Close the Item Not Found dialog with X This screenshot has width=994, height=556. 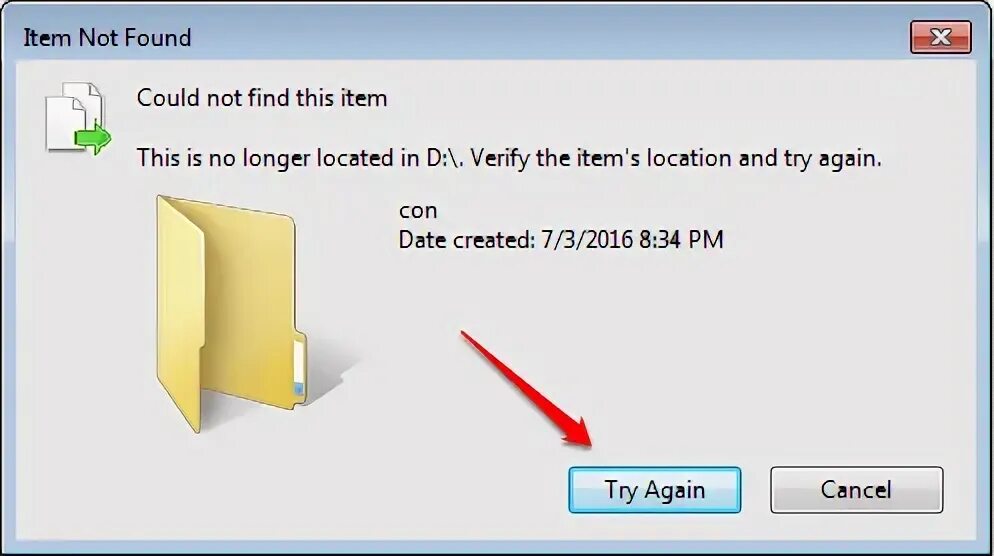pyautogui.click(x=941, y=37)
